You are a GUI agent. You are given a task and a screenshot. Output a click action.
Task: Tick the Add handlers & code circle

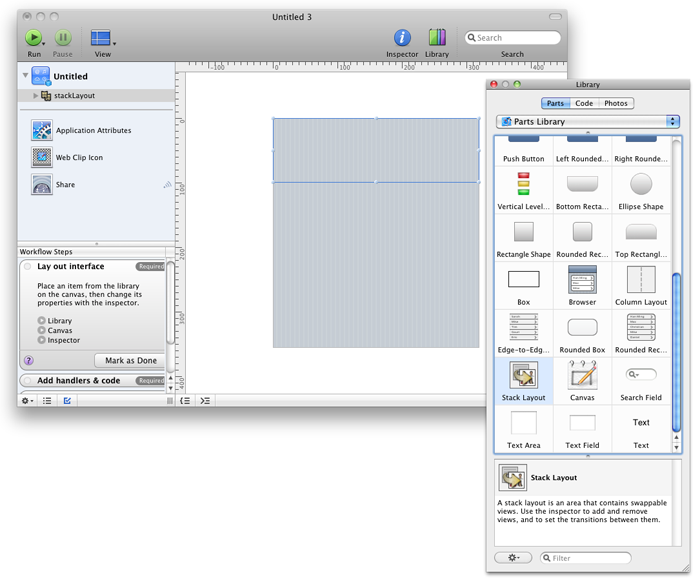[x=27, y=381]
